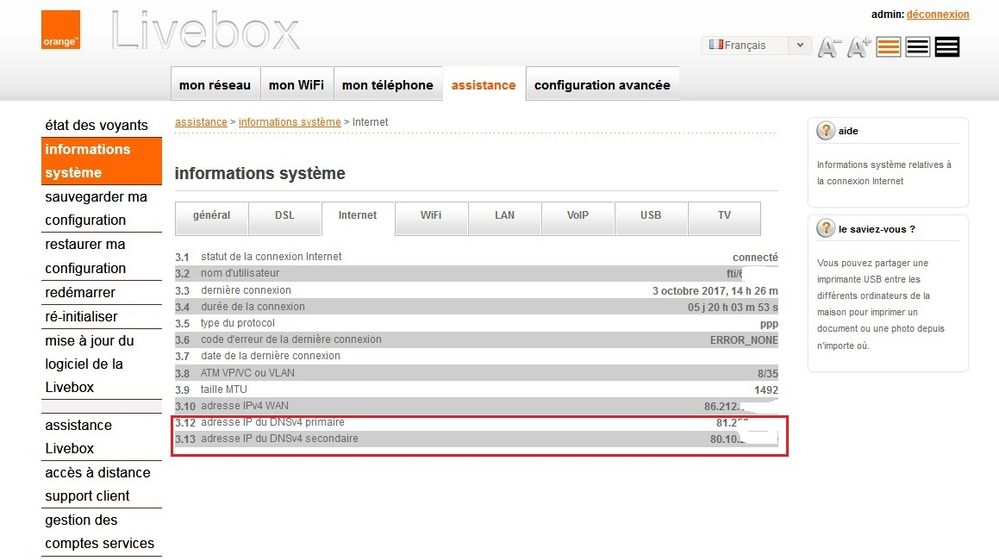
Task: Select white-striped black contrast theme icon
Action: click(946, 47)
